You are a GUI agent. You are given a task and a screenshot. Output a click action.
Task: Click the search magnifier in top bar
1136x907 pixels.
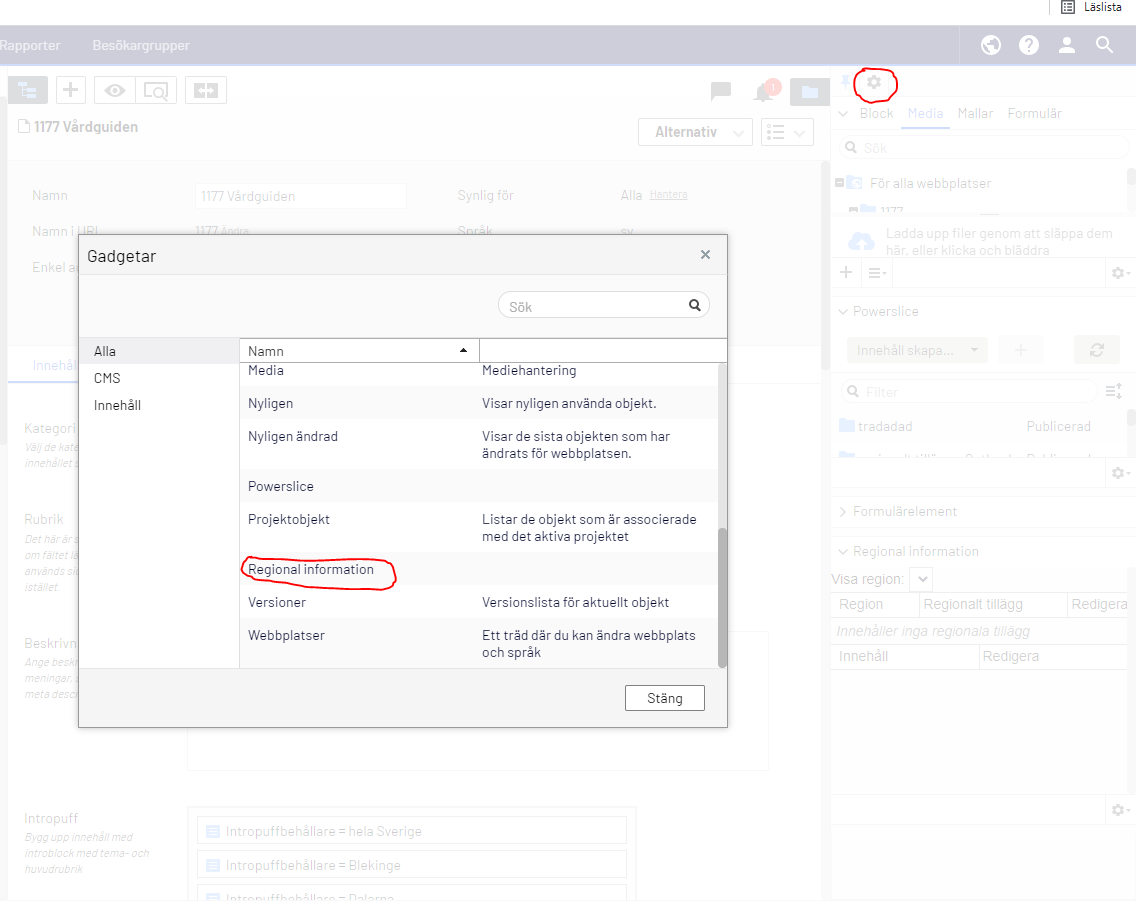click(x=1105, y=45)
